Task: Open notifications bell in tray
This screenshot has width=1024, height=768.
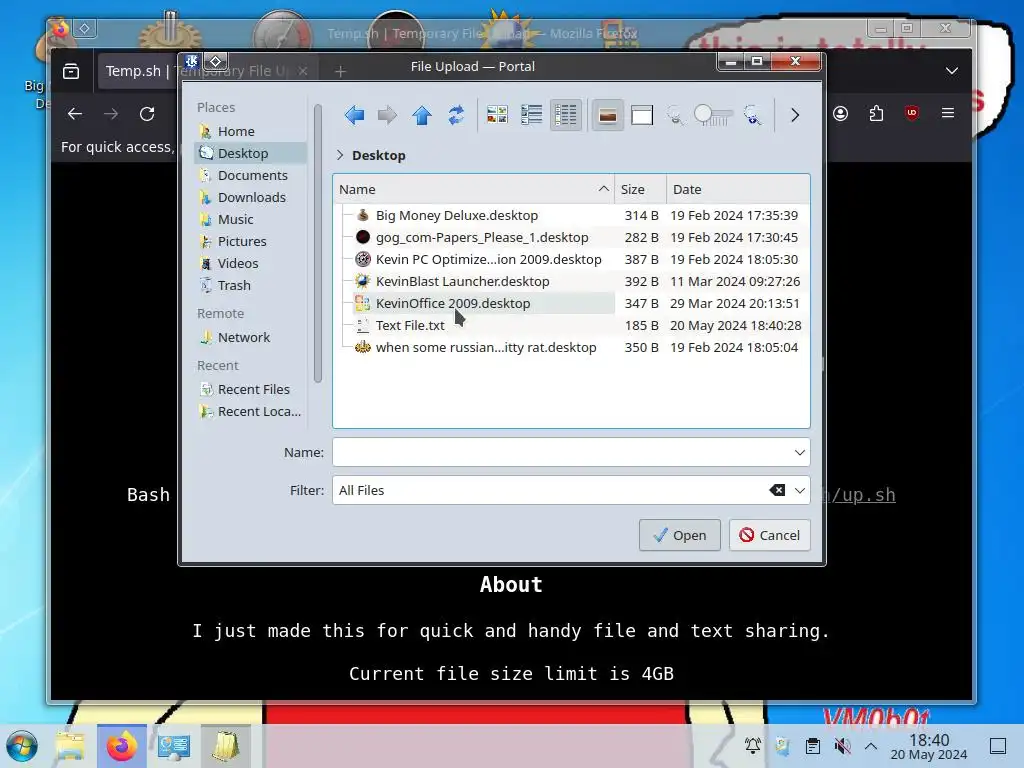Action: click(753, 746)
